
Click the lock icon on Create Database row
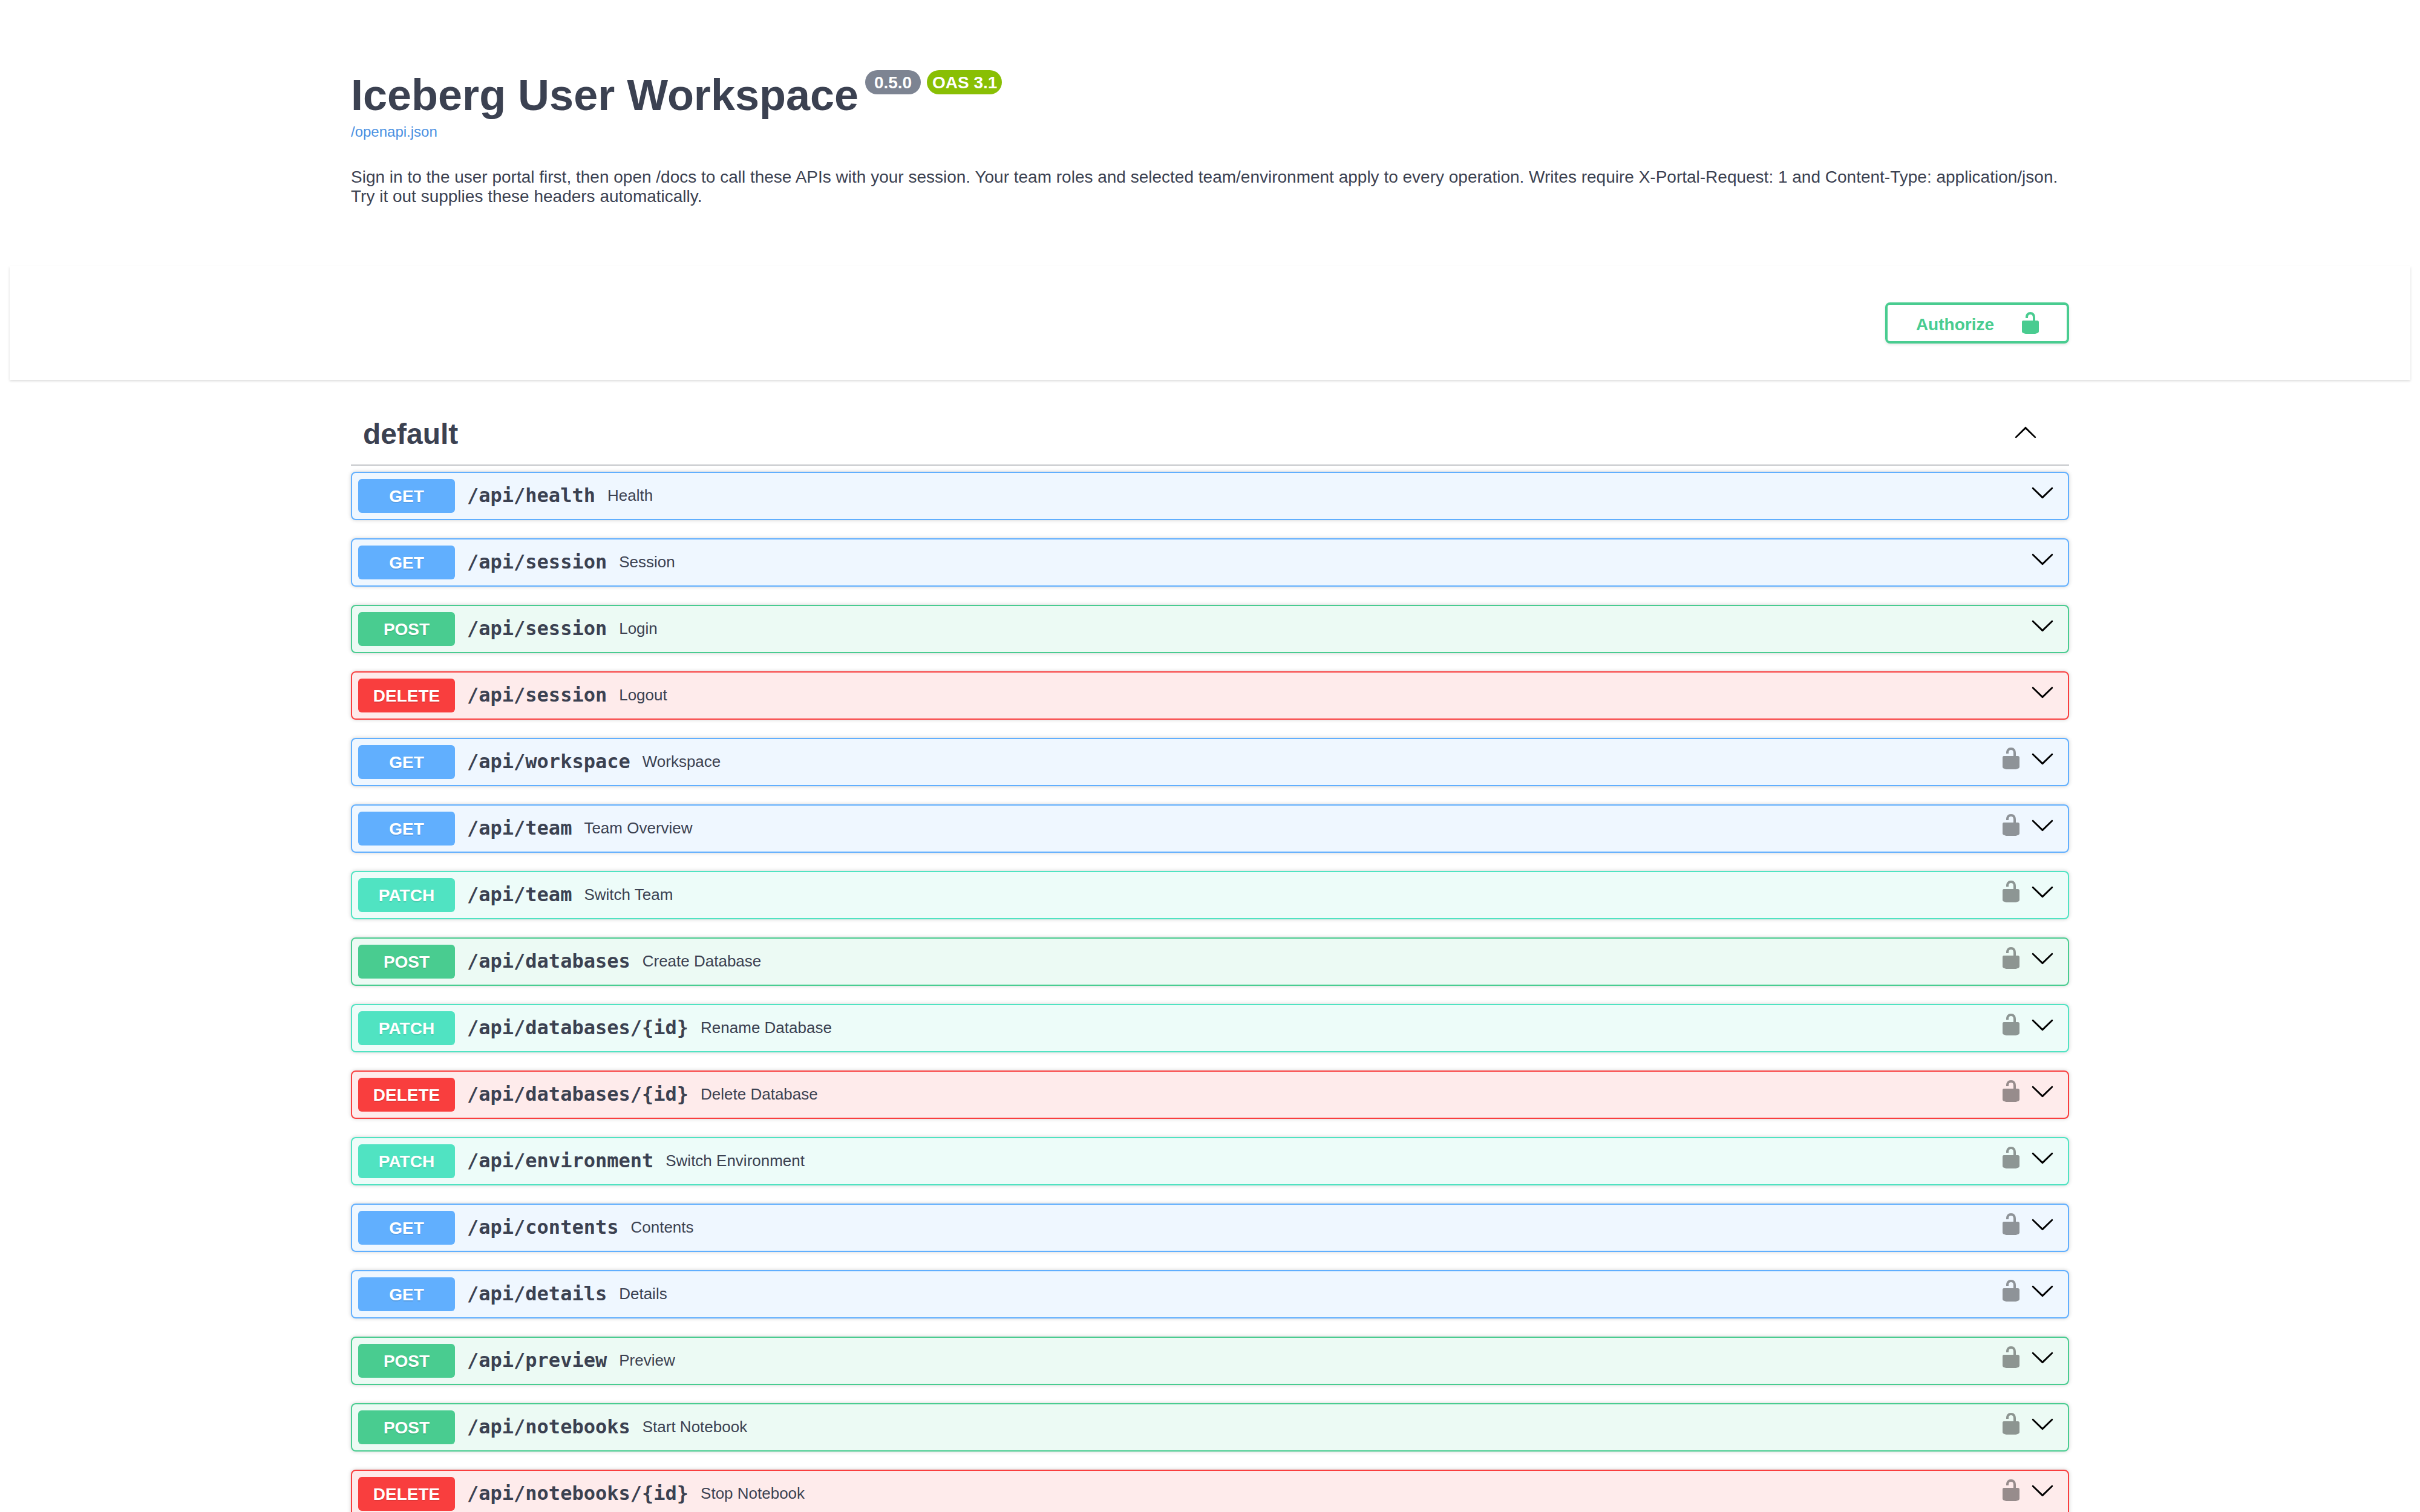coord(2010,959)
